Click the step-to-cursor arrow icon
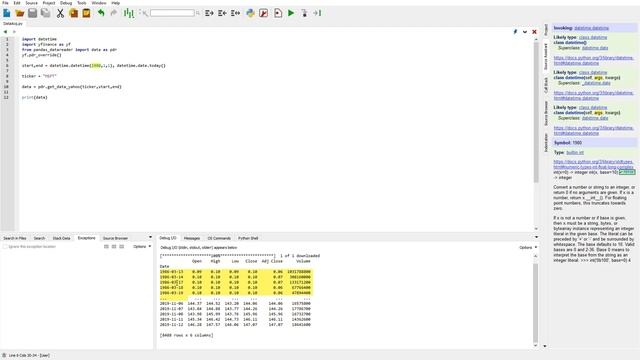Viewport: 640px width, 360px height. [x=317, y=13]
